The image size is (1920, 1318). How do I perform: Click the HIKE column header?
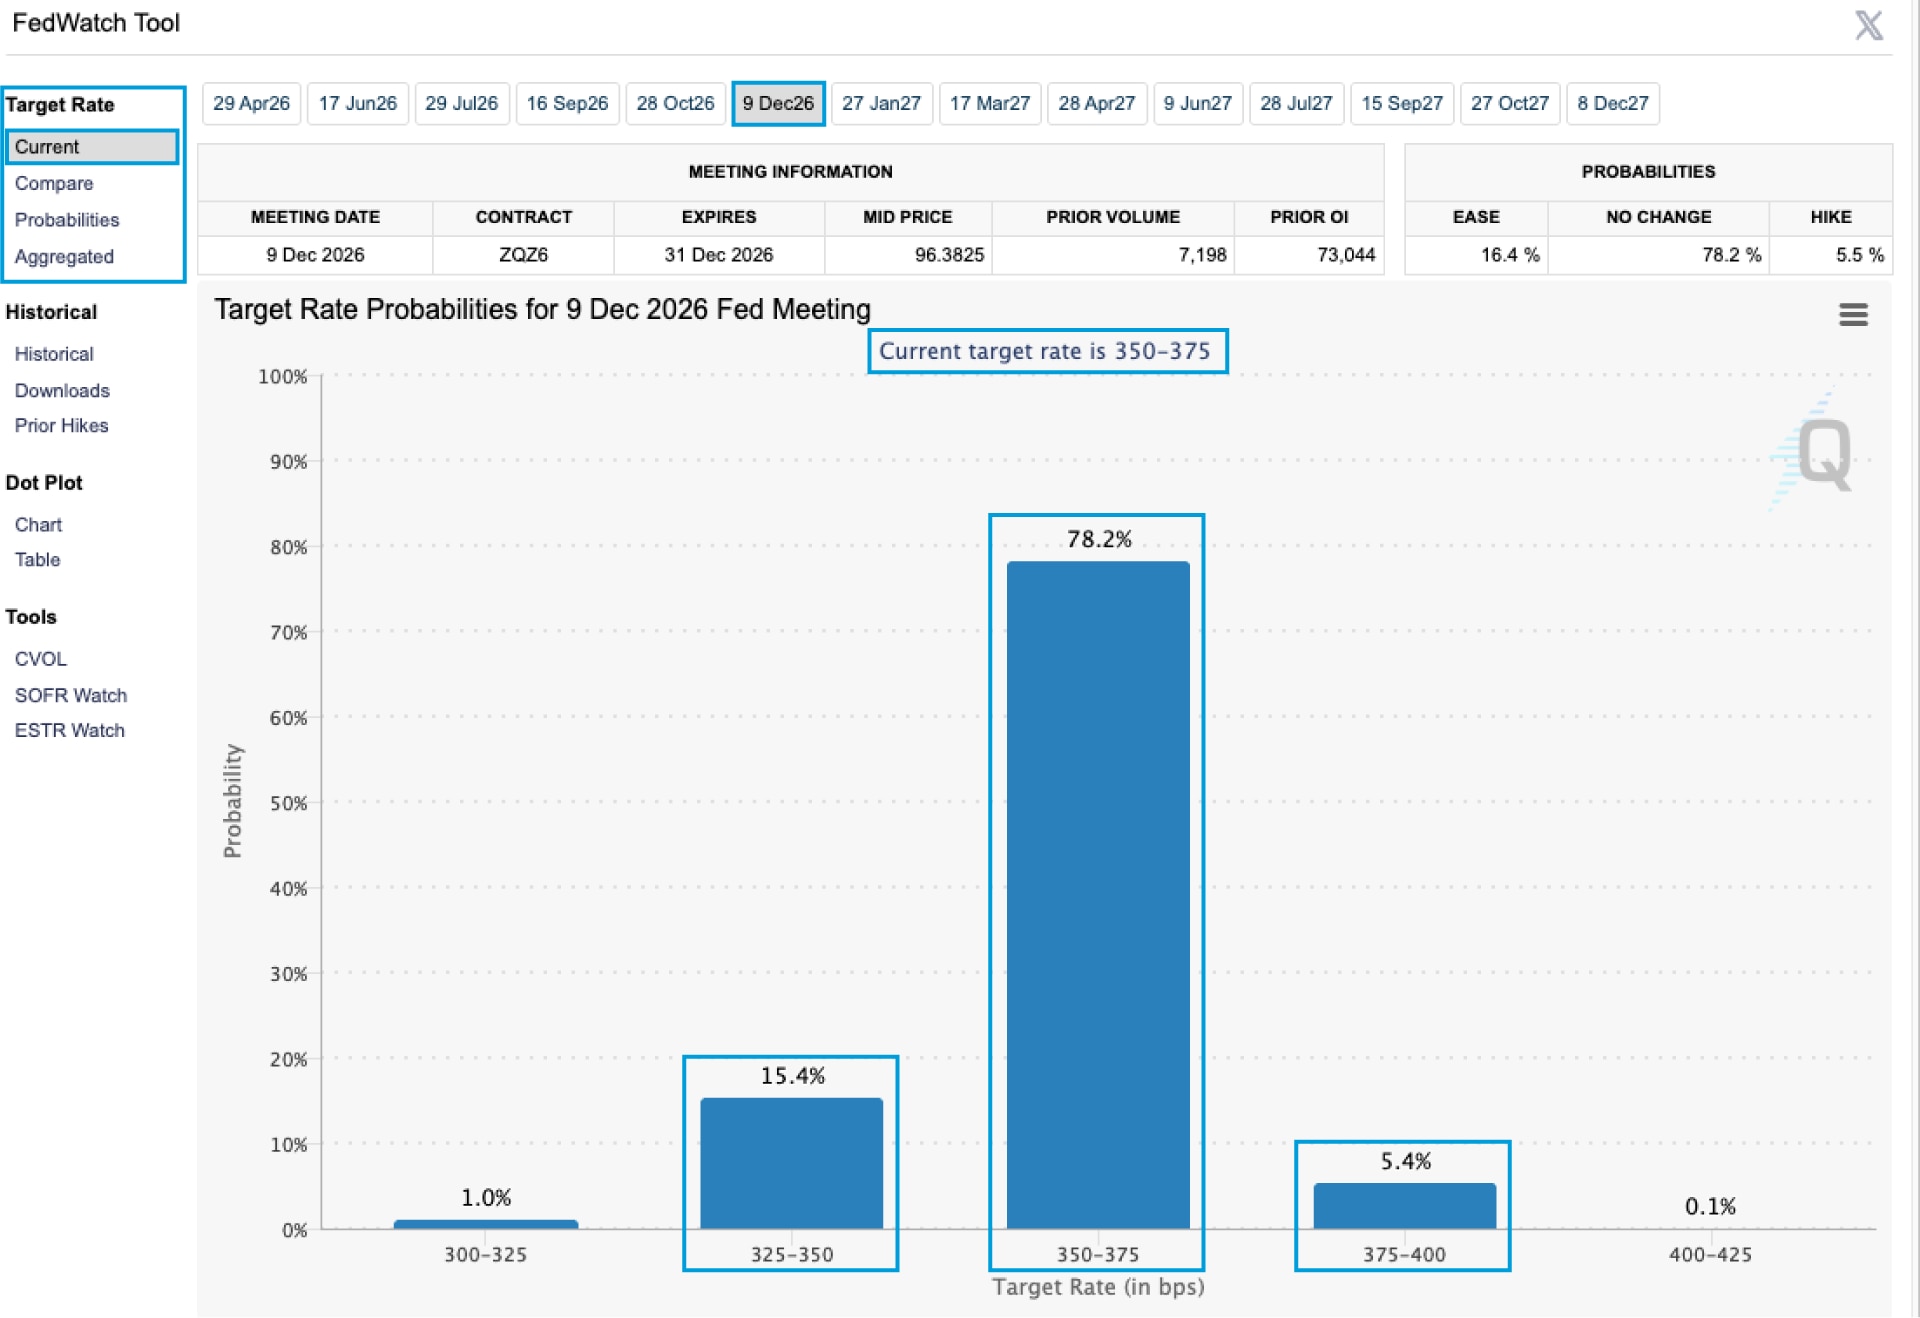pos(1830,217)
